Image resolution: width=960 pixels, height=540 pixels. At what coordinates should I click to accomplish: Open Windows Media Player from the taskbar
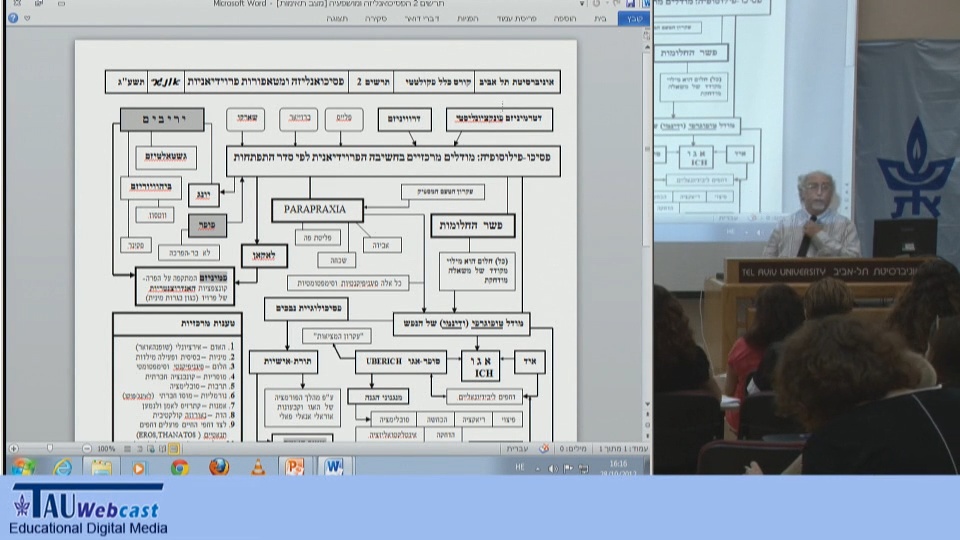pyautogui.click(x=140, y=467)
